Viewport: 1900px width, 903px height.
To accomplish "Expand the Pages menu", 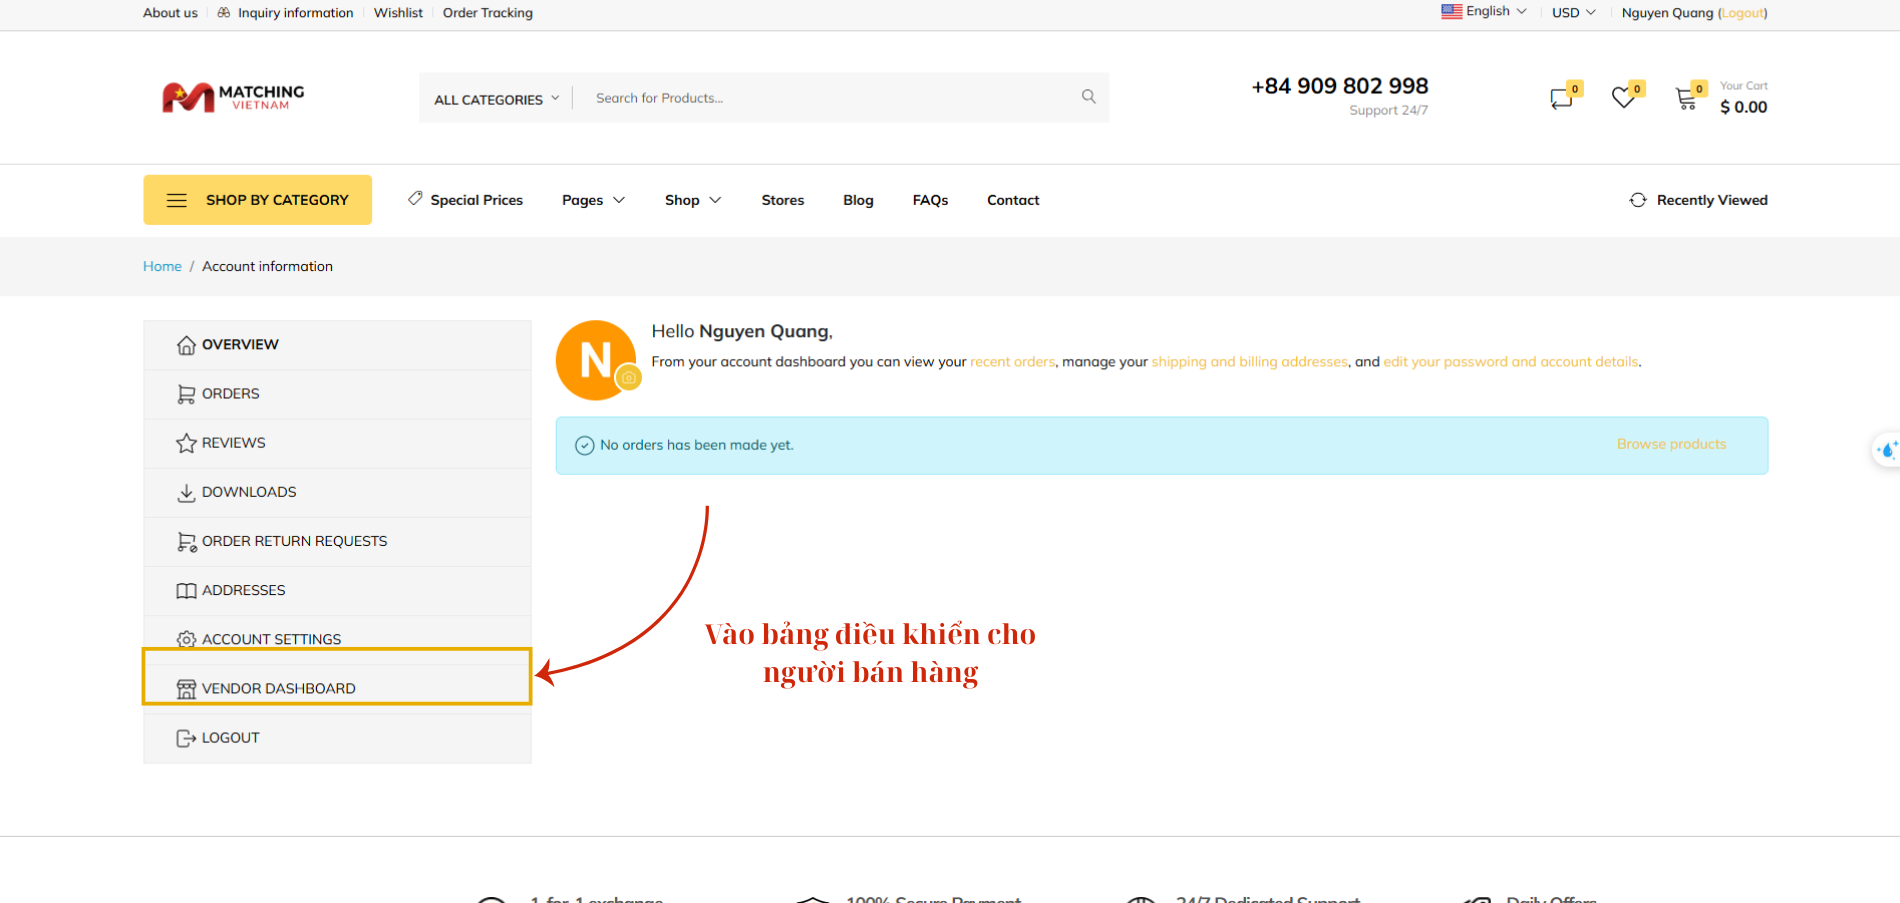I will (593, 200).
